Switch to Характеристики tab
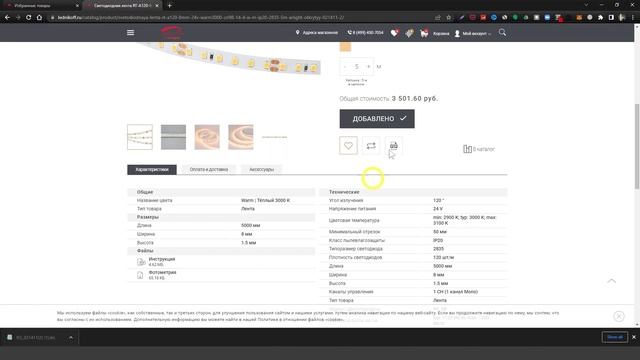 (152, 169)
